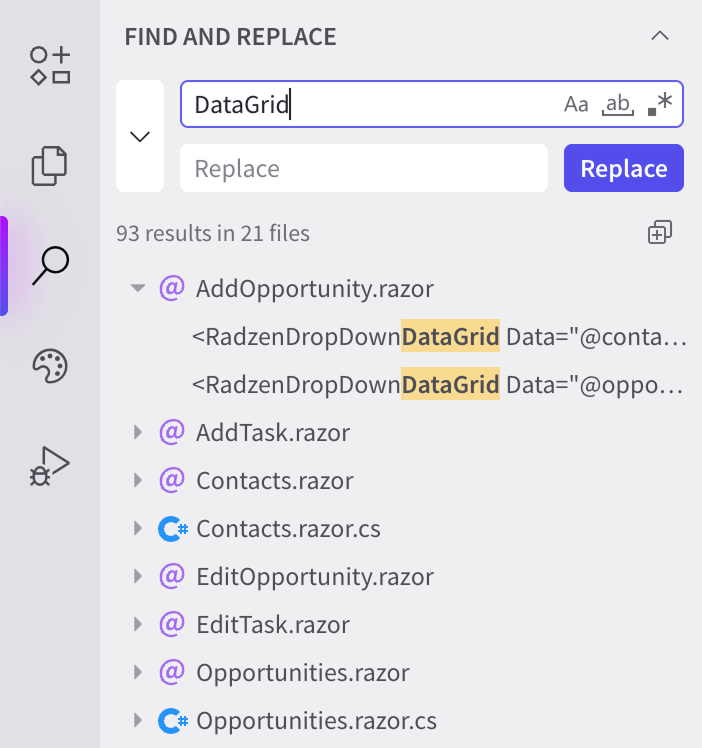Viewport: 702px width, 748px height.
Task: Collapse the Find and Replace panel
Action: pyautogui.click(x=659, y=36)
